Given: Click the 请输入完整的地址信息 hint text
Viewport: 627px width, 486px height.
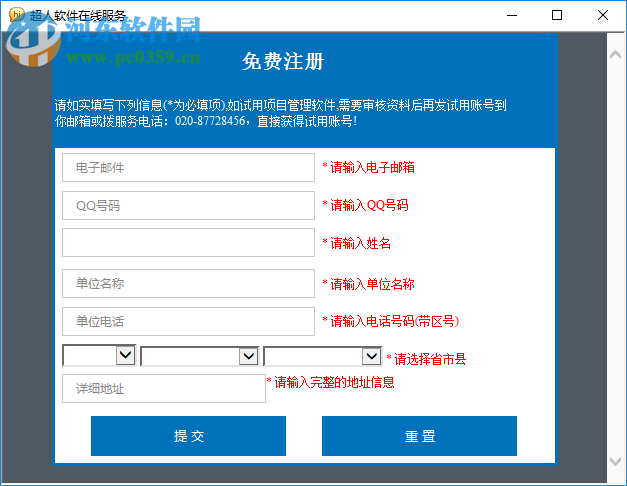Looking at the screenshot, I should click(331, 382).
